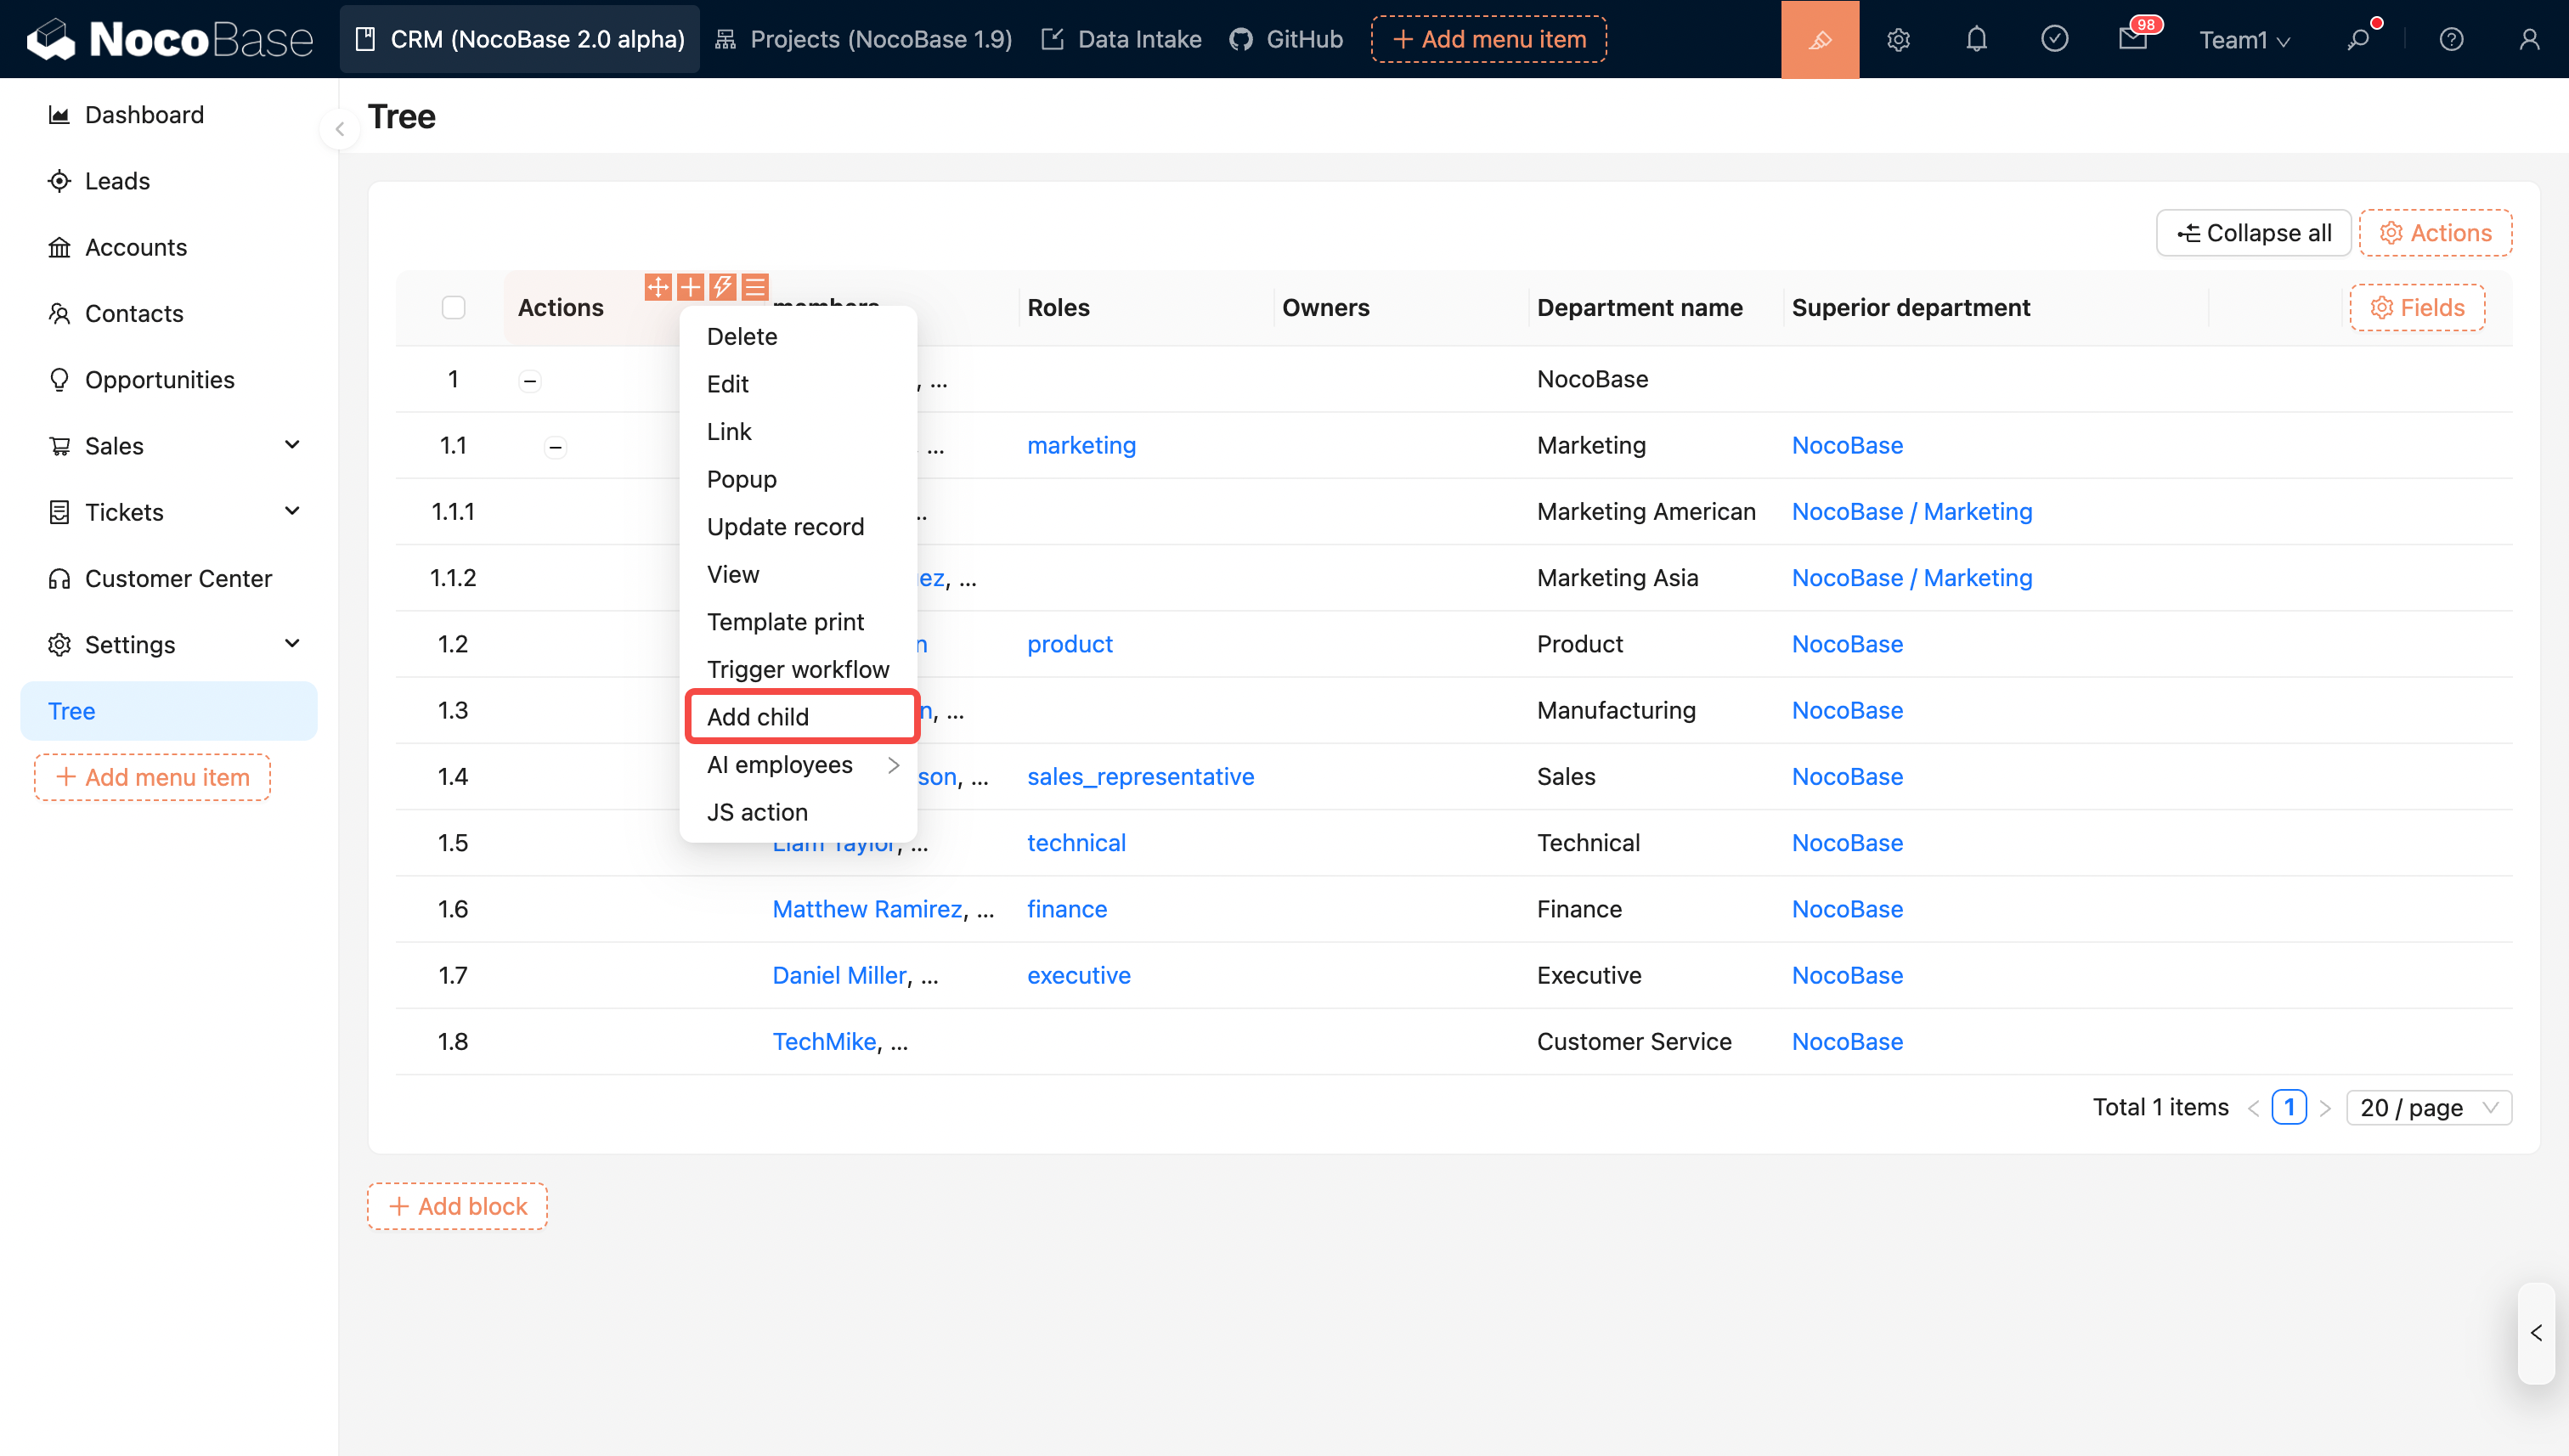
Task: Click the help question mark icon
Action: tap(2451, 39)
